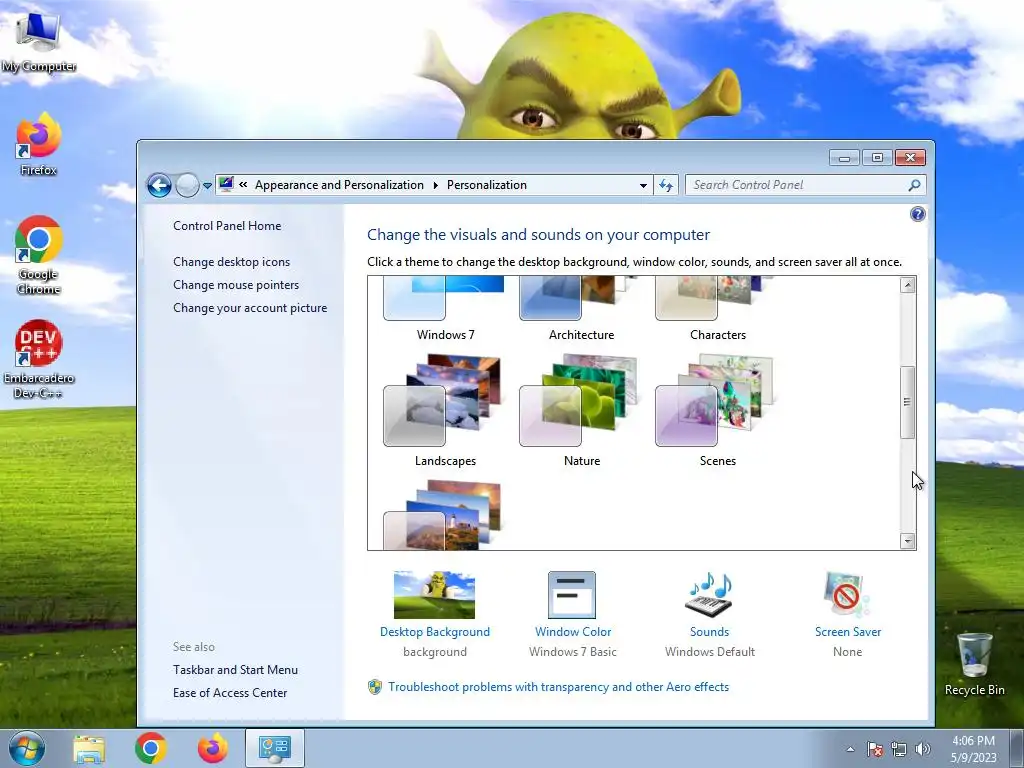This screenshot has height=768, width=1024.
Task: Click the Forward navigation button
Action: (x=187, y=185)
